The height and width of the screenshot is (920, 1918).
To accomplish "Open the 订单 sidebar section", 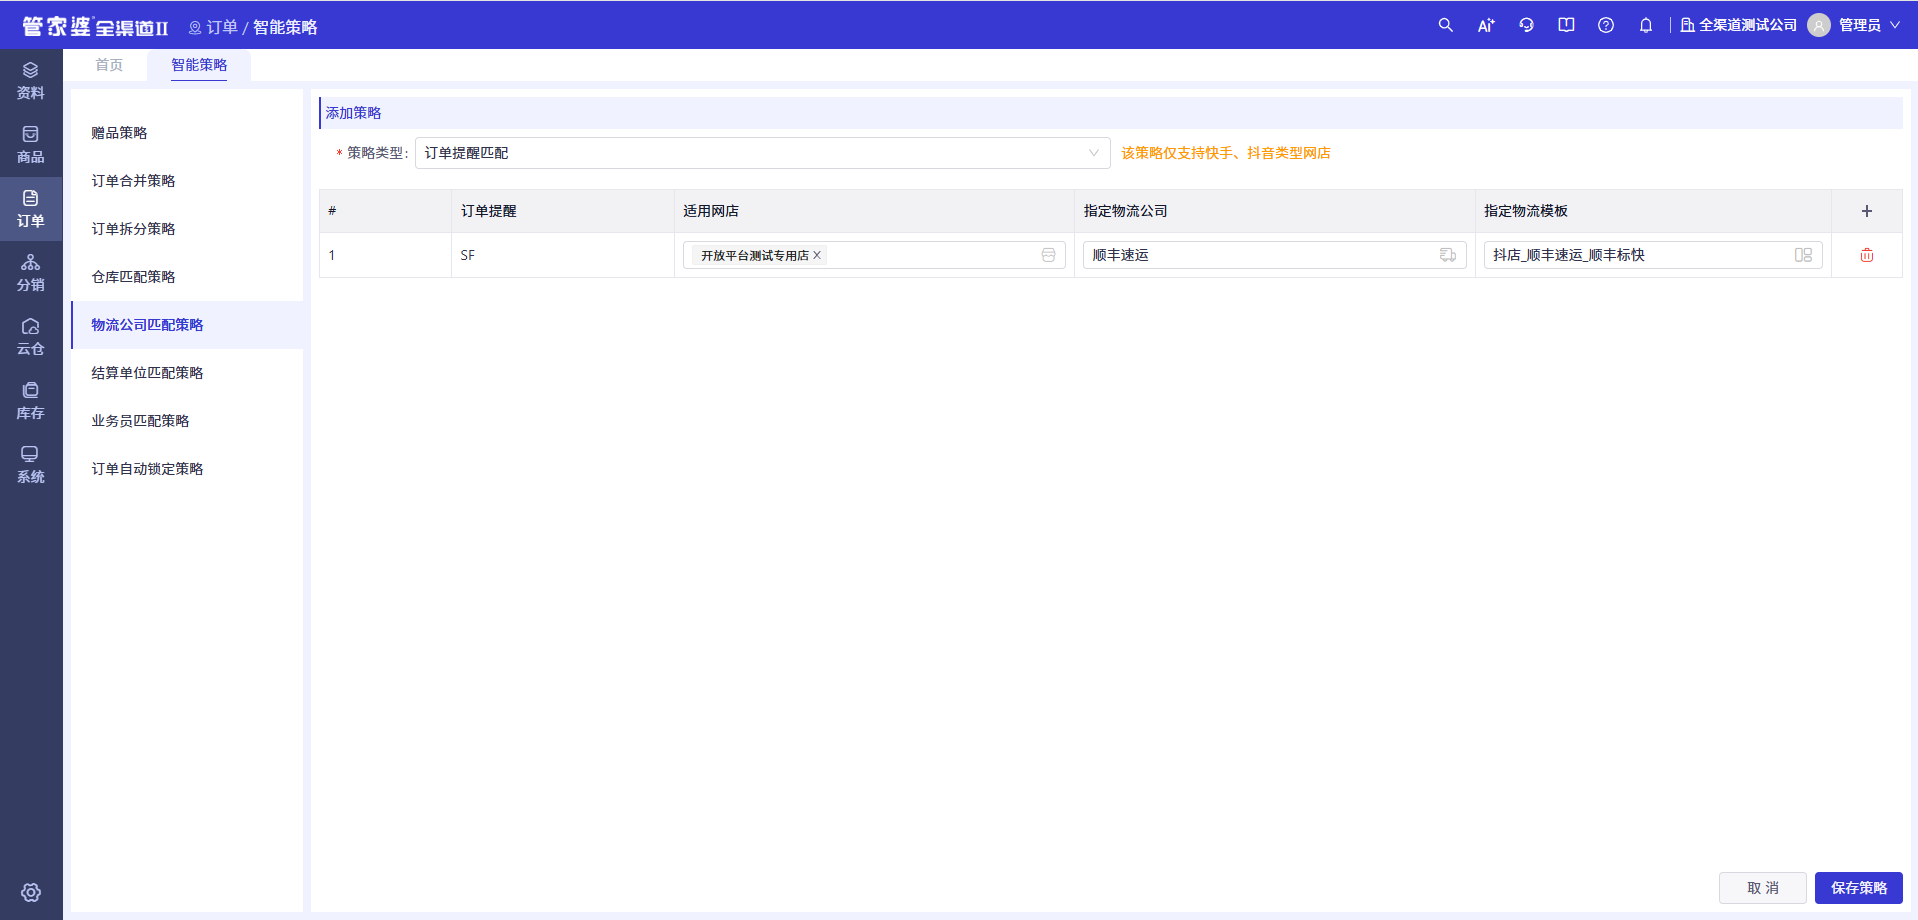I will click(x=31, y=209).
